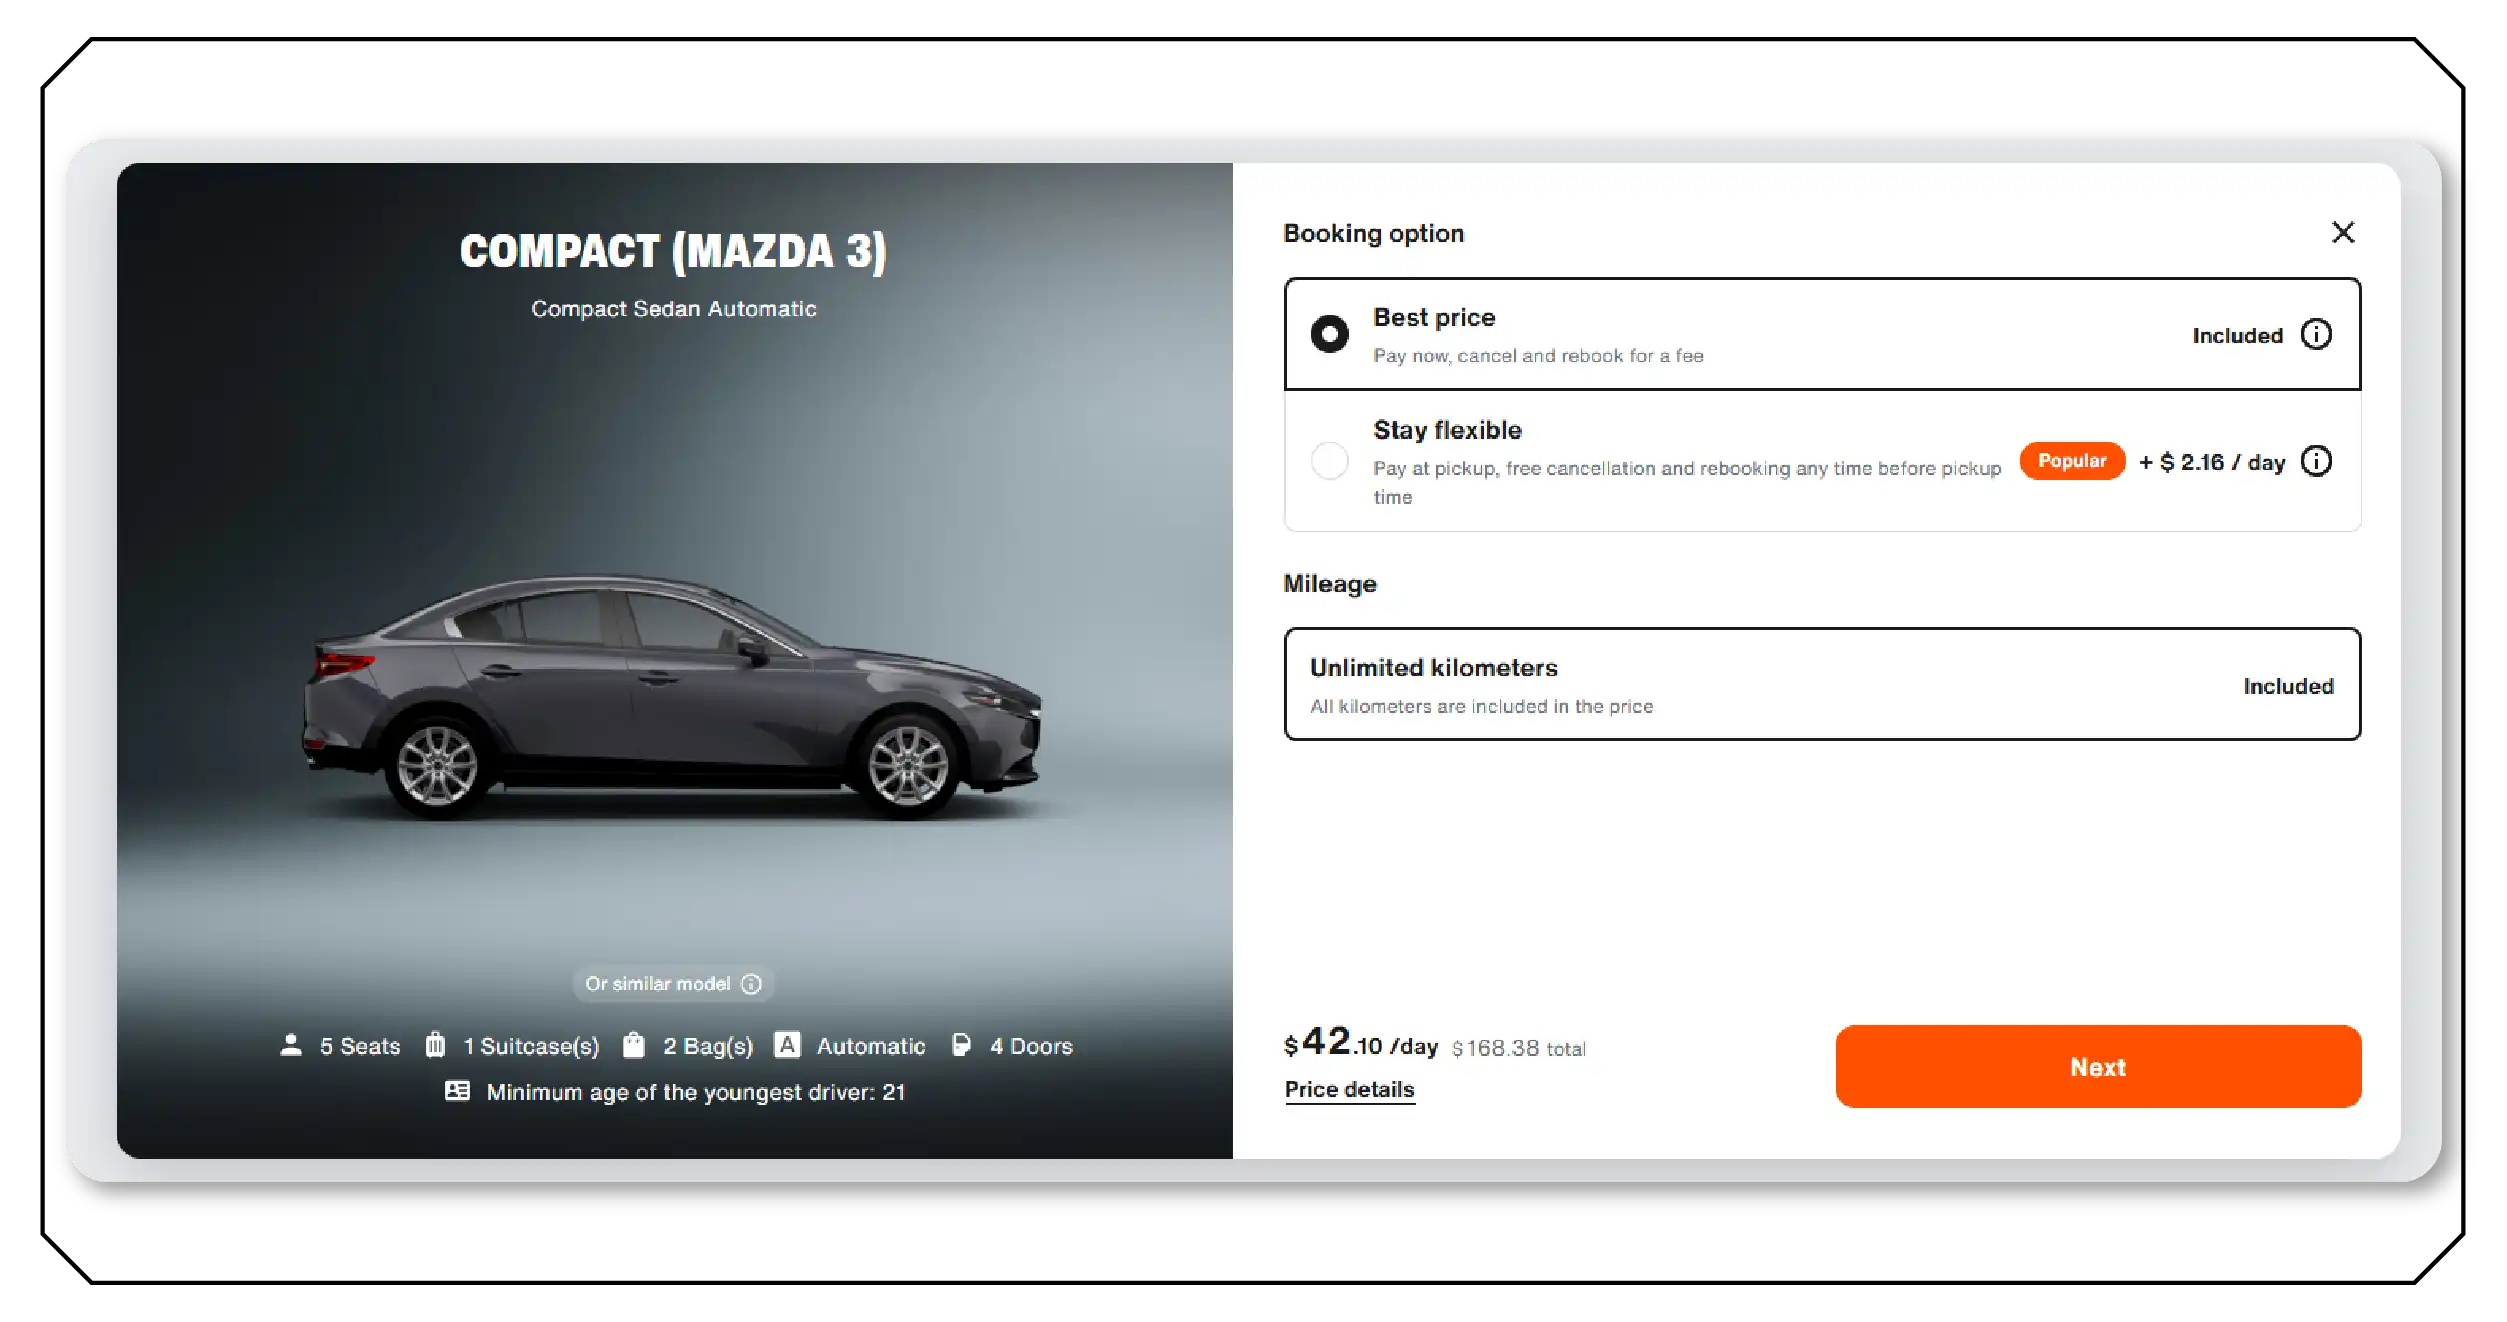Select the Stay flexible radio button

coord(1329,461)
